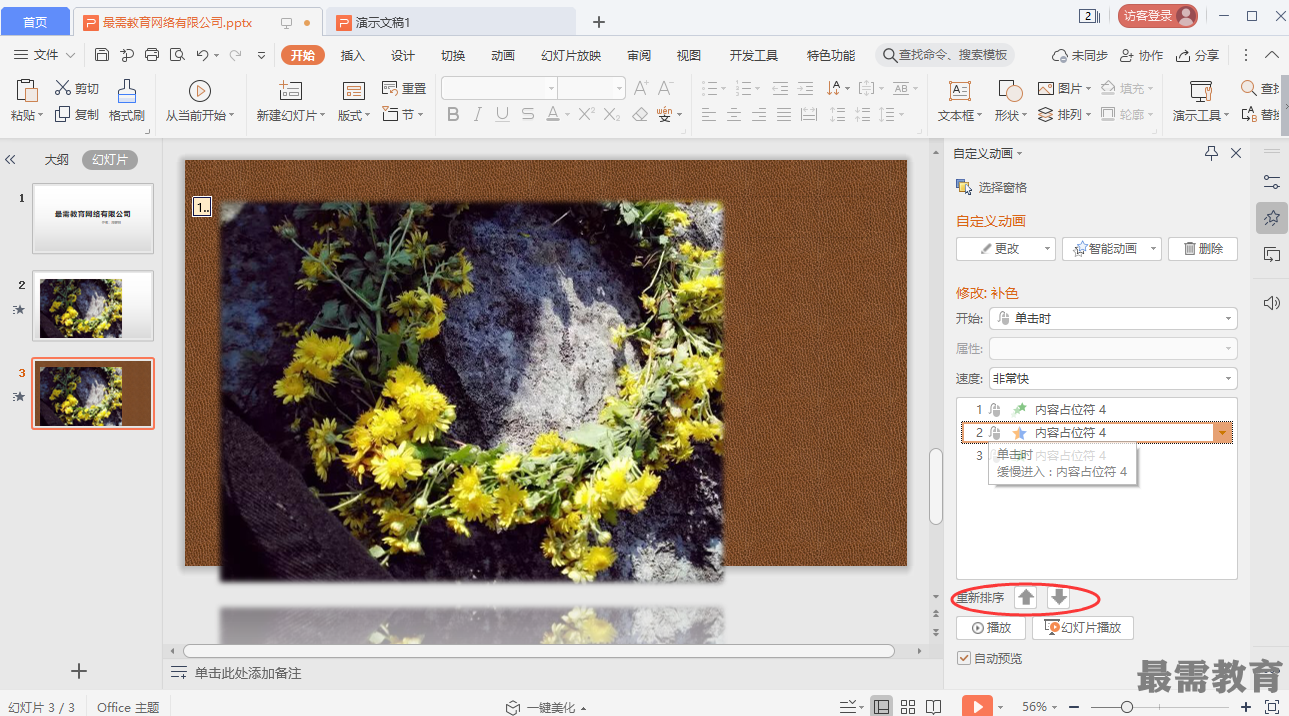
Task: Open the settings sliders icon in sidebar
Action: click(1272, 182)
